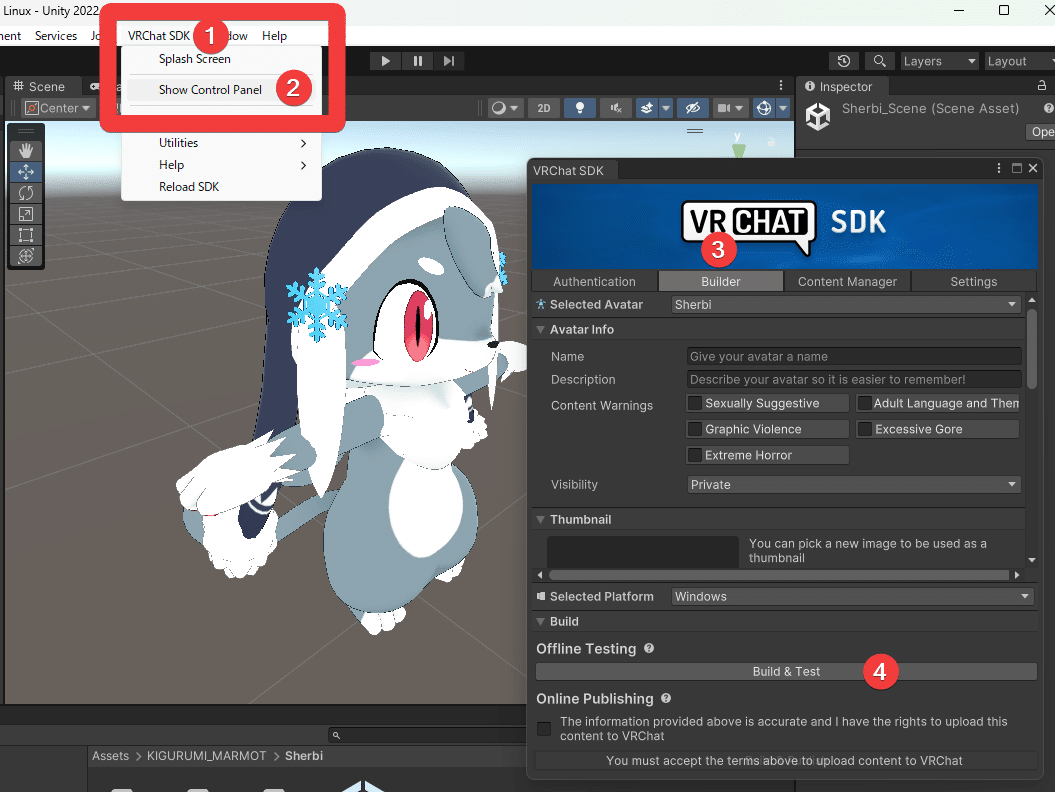Open the Builder tab
The height and width of the screenshot is (792, 1055).
click(721, 282)
